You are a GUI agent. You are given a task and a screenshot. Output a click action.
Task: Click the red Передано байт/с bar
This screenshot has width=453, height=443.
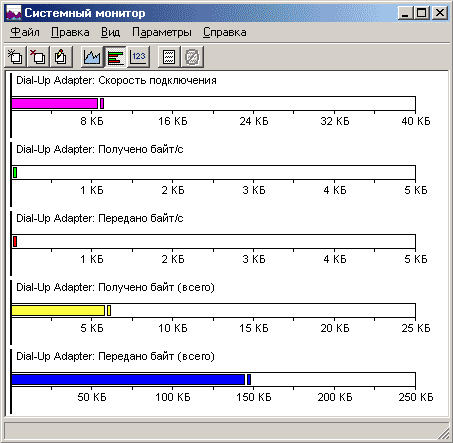[15, 242]
